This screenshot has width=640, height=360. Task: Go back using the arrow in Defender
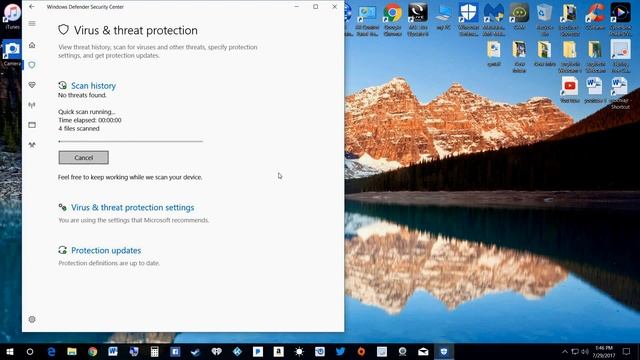pyautogui.click(x=32, y=7)
